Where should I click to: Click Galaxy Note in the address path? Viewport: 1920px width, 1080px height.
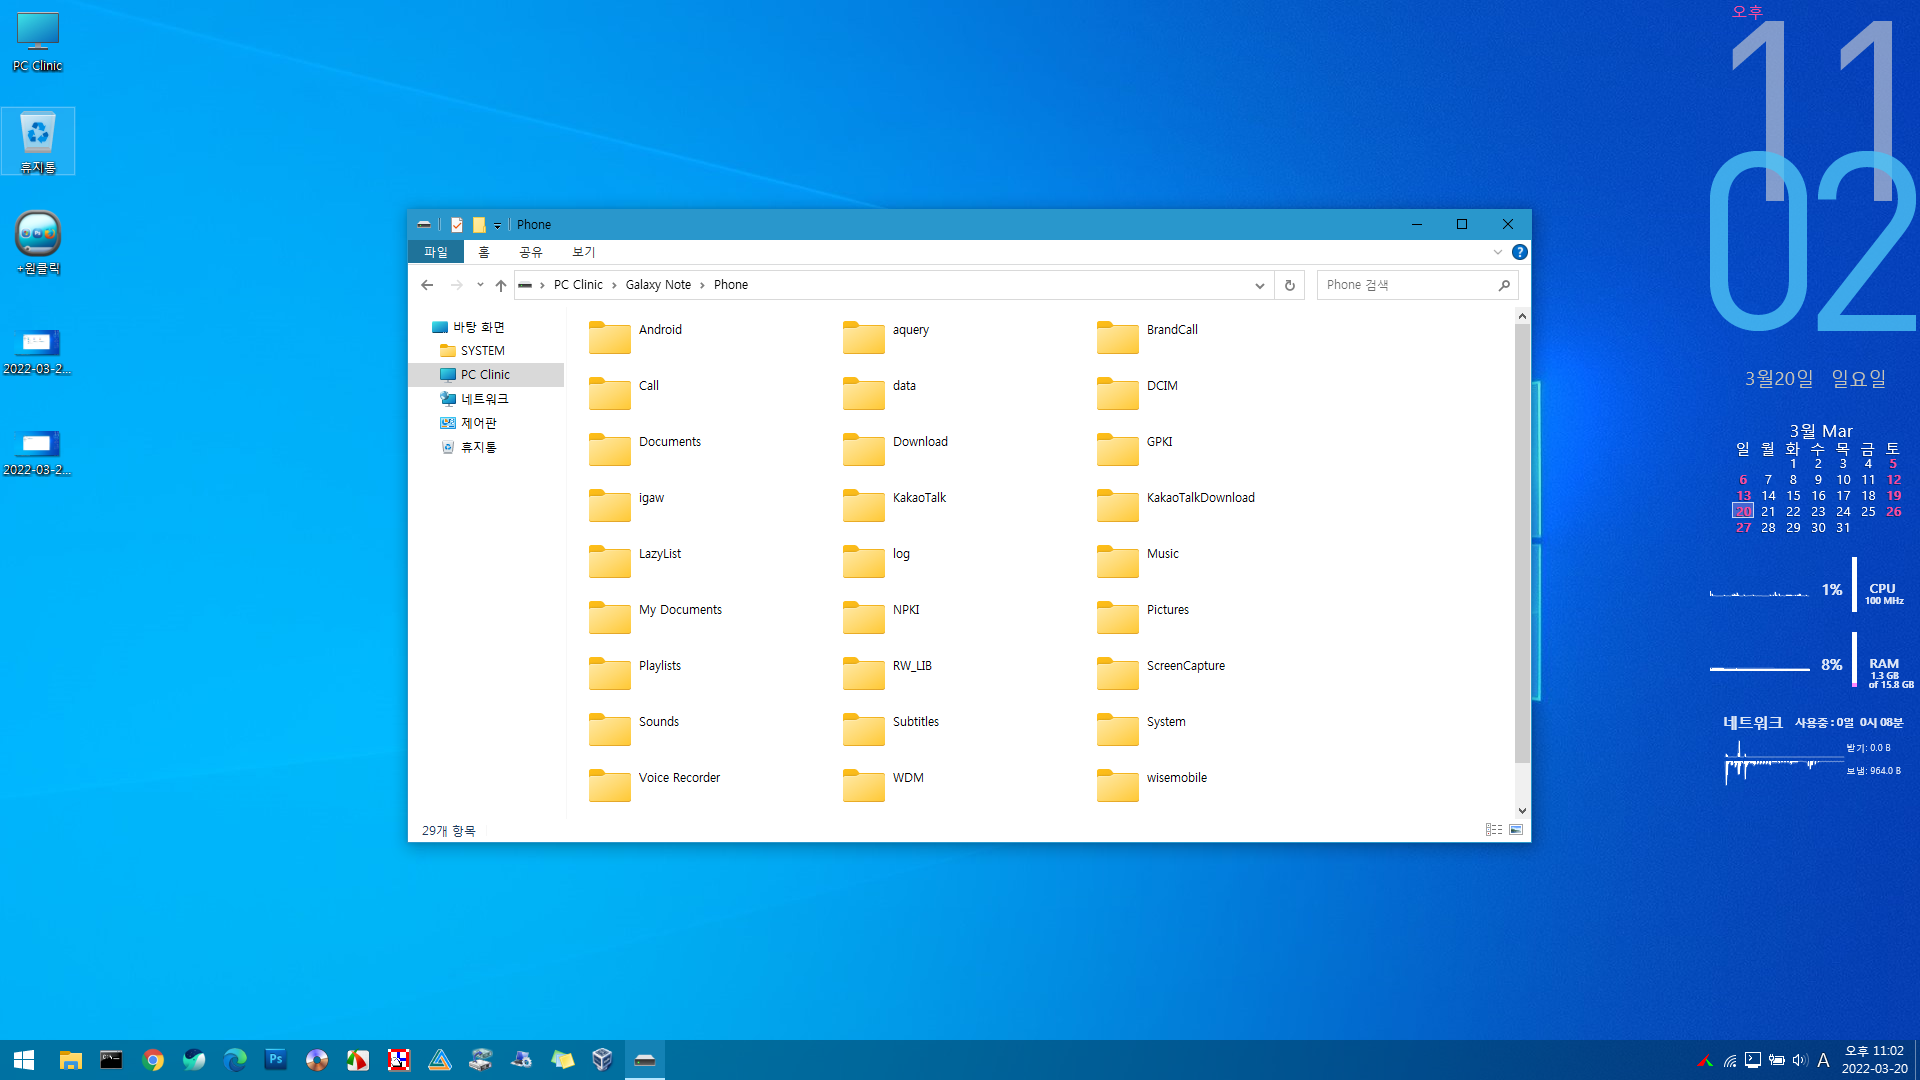658,285
